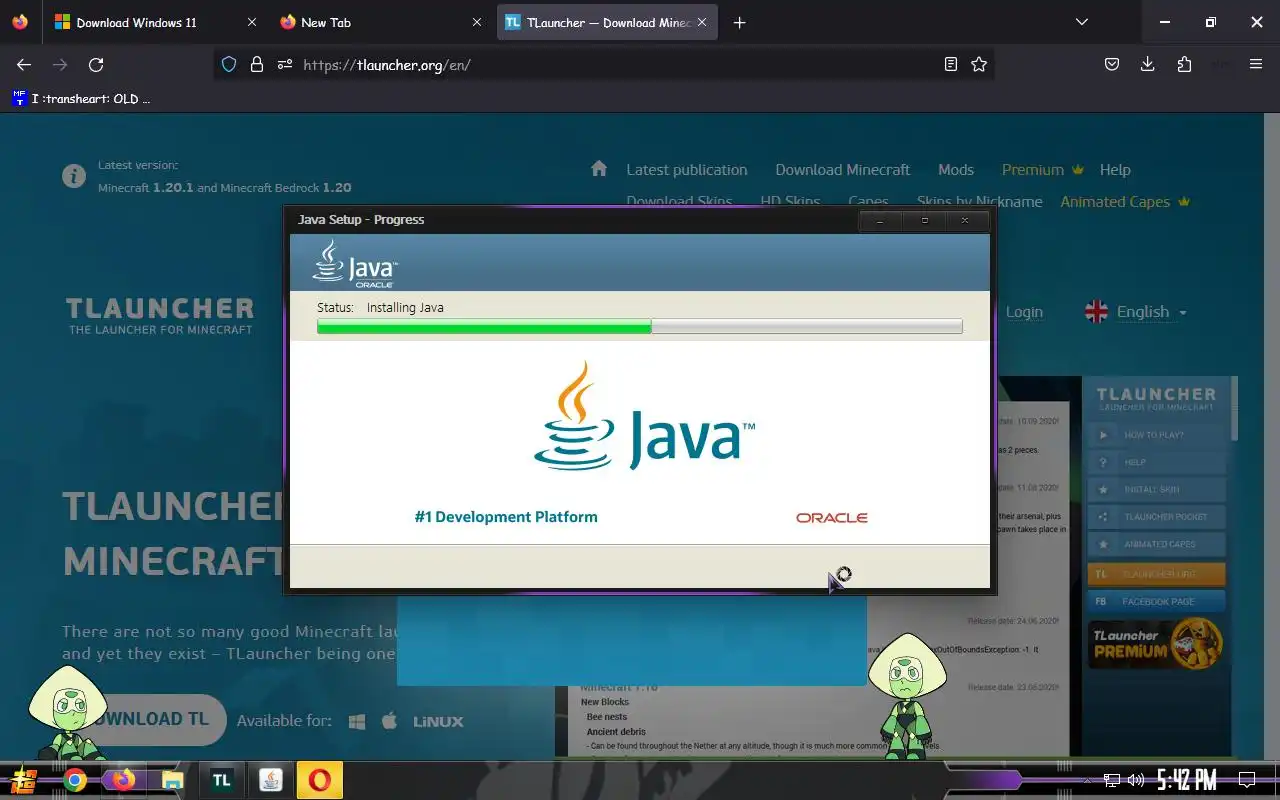
Task: Select the Windows platform icon
Action: (357, 721)
